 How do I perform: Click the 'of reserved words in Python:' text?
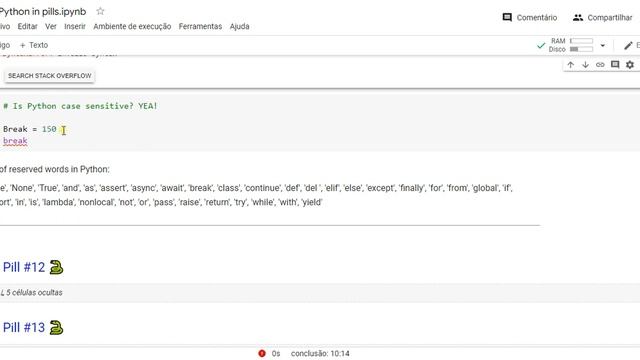coord(55,169)
